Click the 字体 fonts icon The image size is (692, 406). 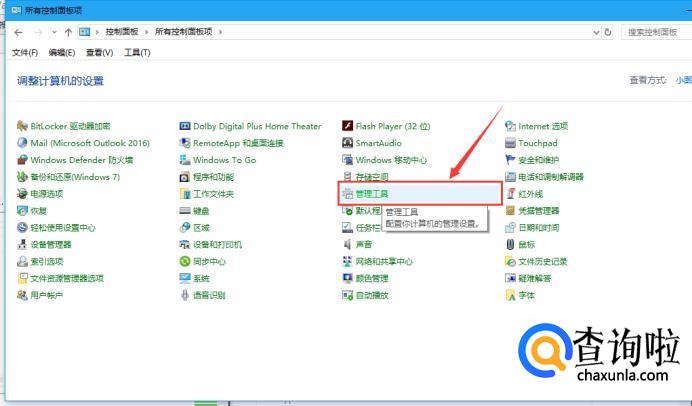click(x=511, y=295)
